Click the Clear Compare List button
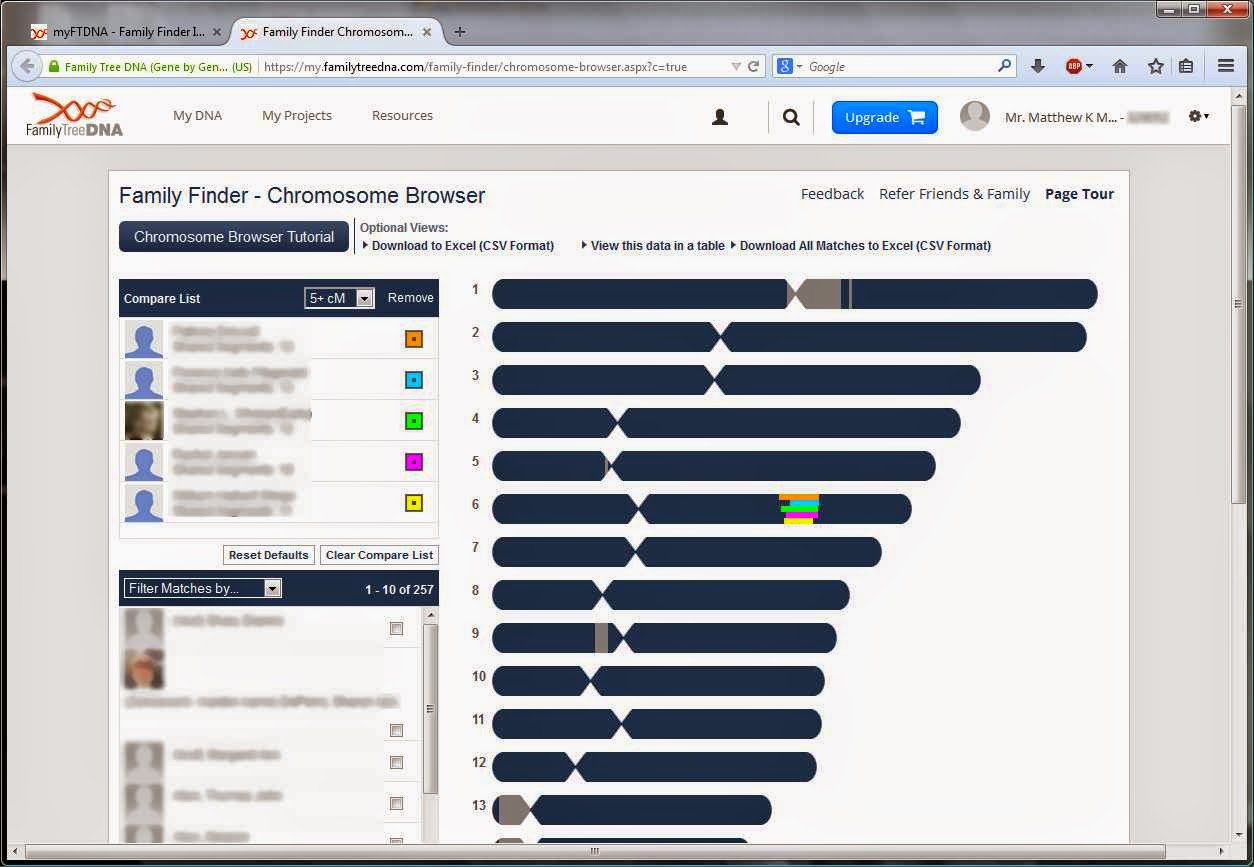The height and width of the screenshot is (867, 1254). tap(378, 555)
